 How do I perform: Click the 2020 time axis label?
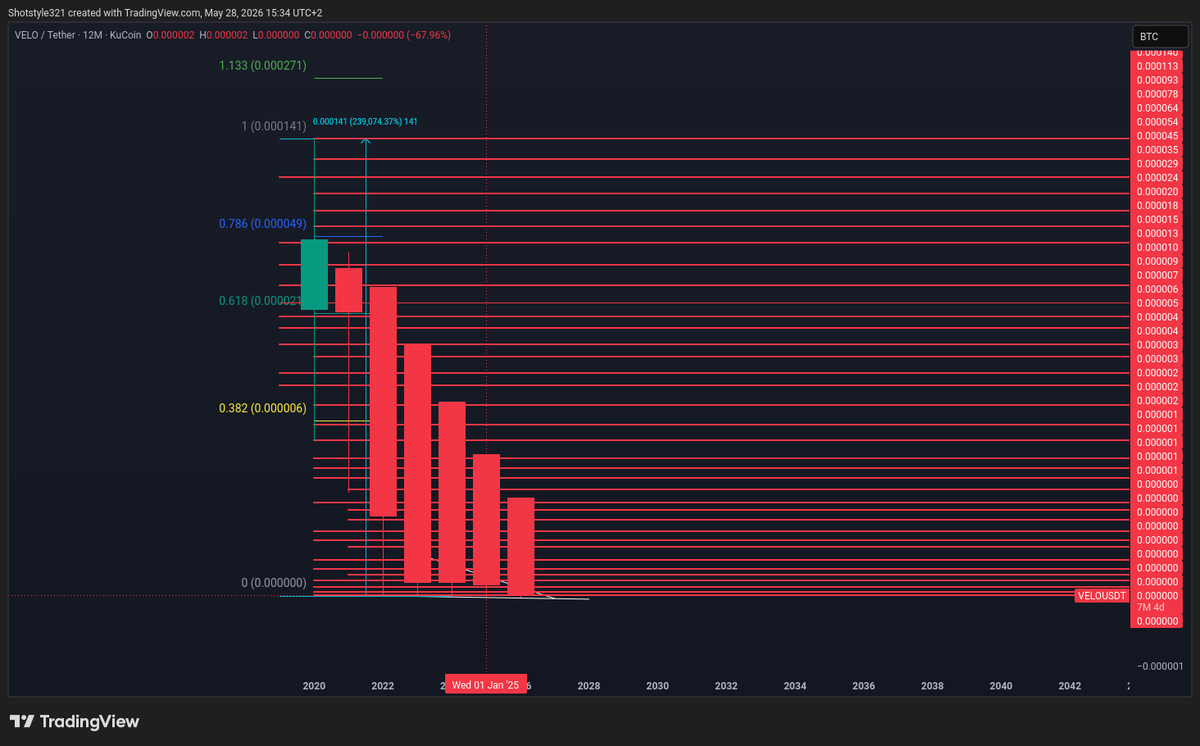tap(314, 686)
